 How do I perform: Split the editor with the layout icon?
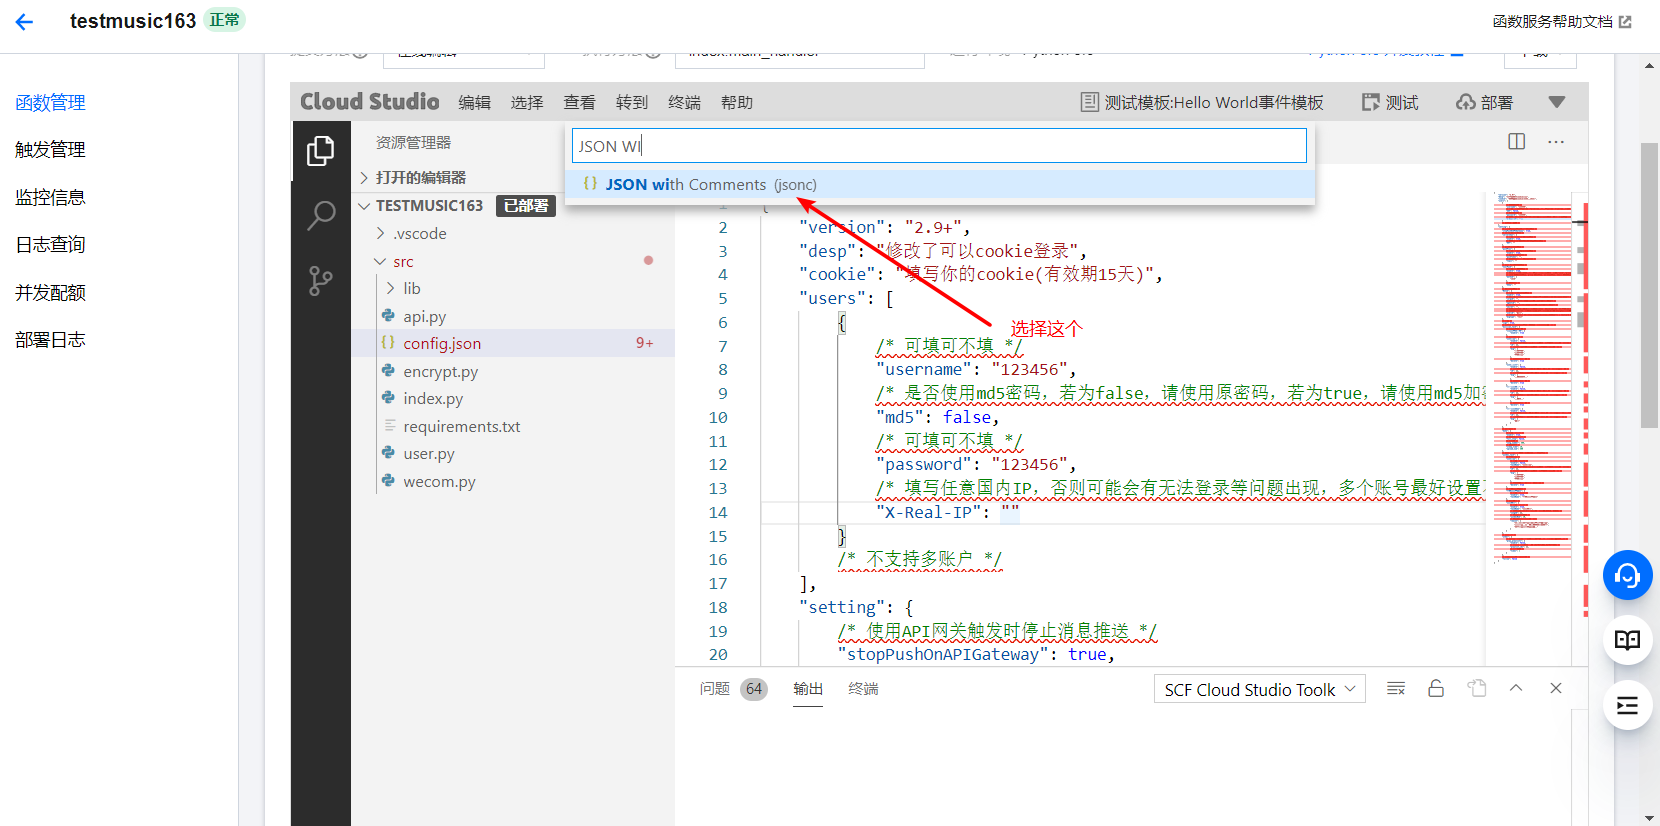click(x=1517, y=142)
